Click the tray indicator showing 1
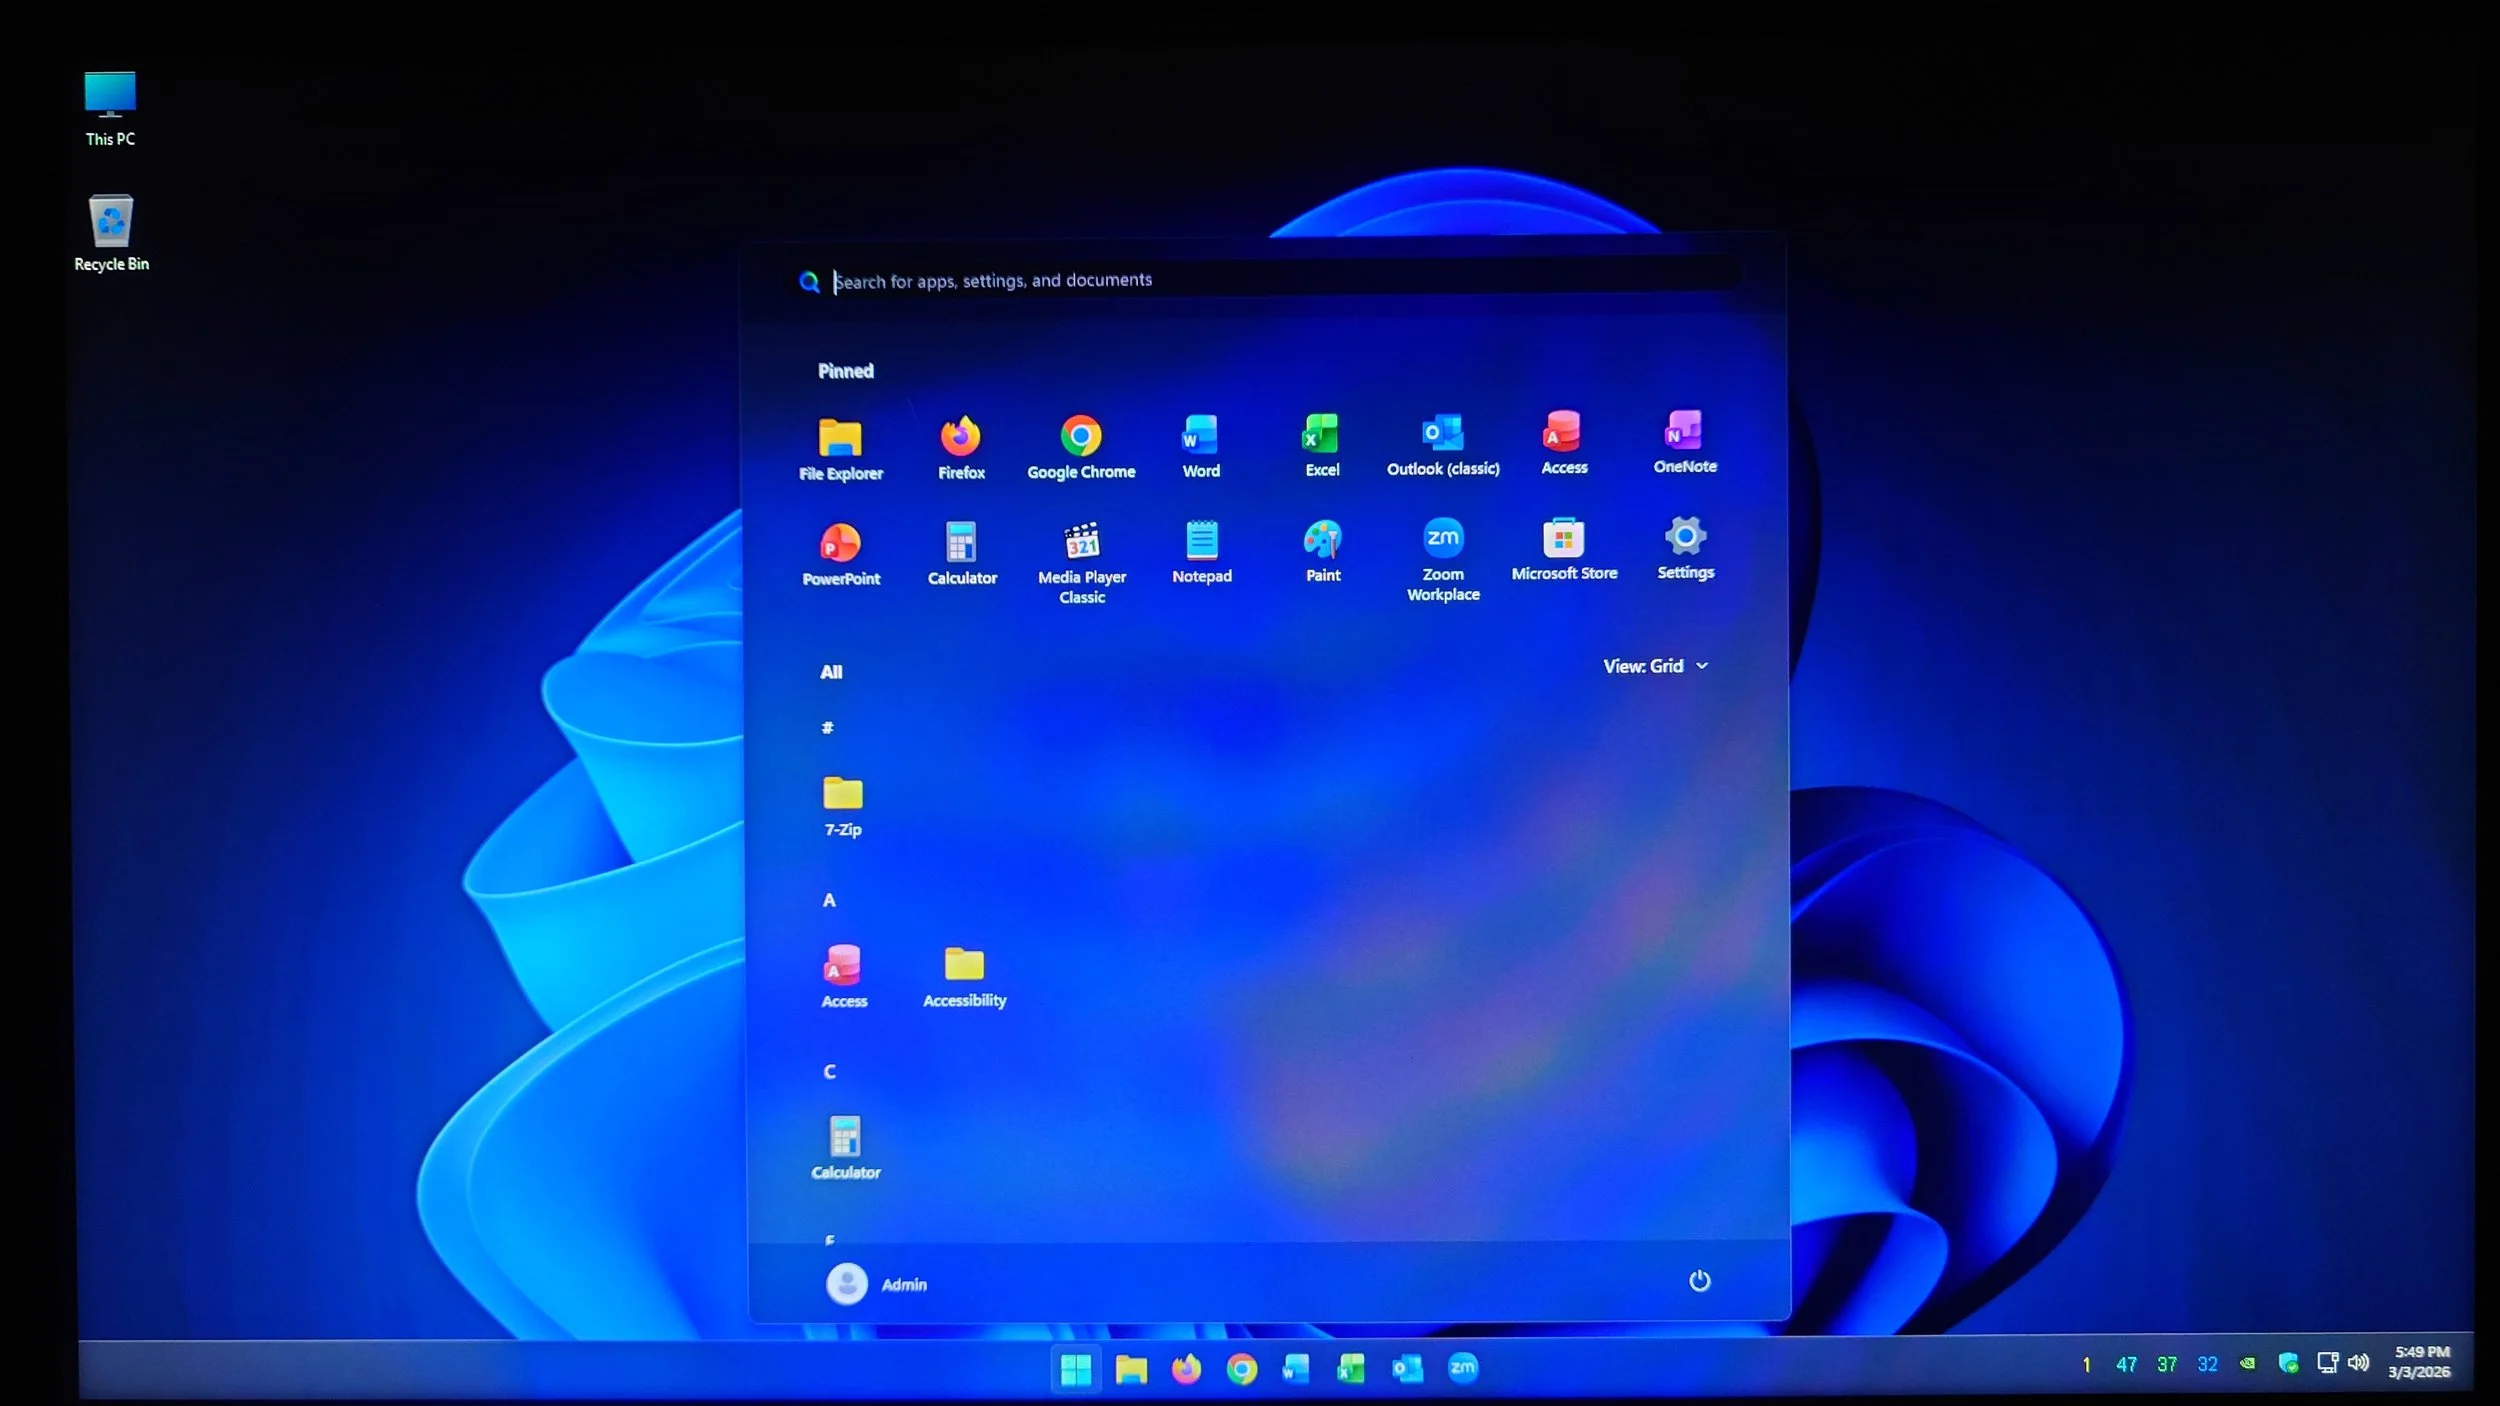 (x=2086, y=1365)
